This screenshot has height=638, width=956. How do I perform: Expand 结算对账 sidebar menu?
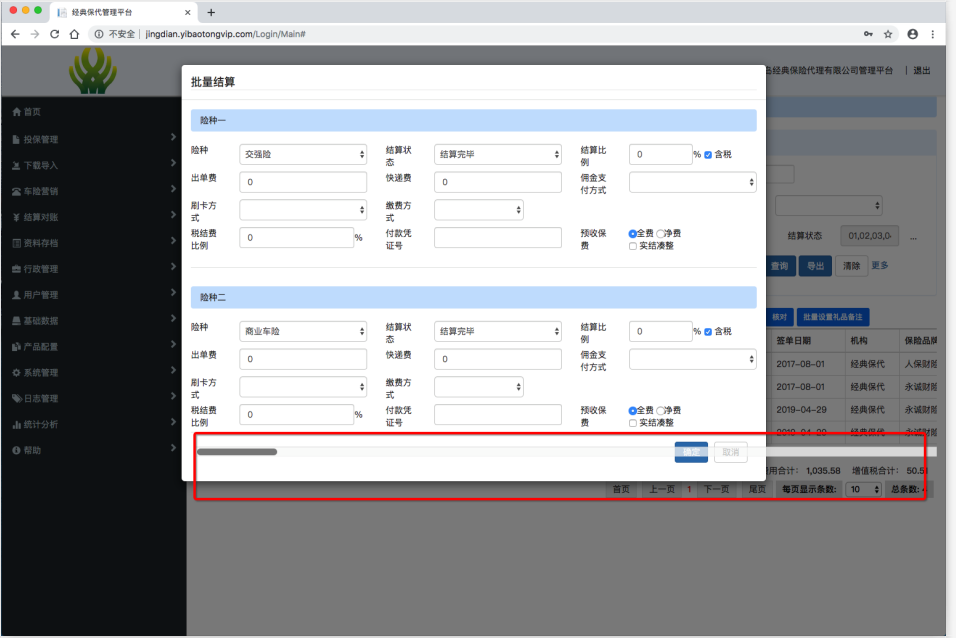tap(93, 217)
